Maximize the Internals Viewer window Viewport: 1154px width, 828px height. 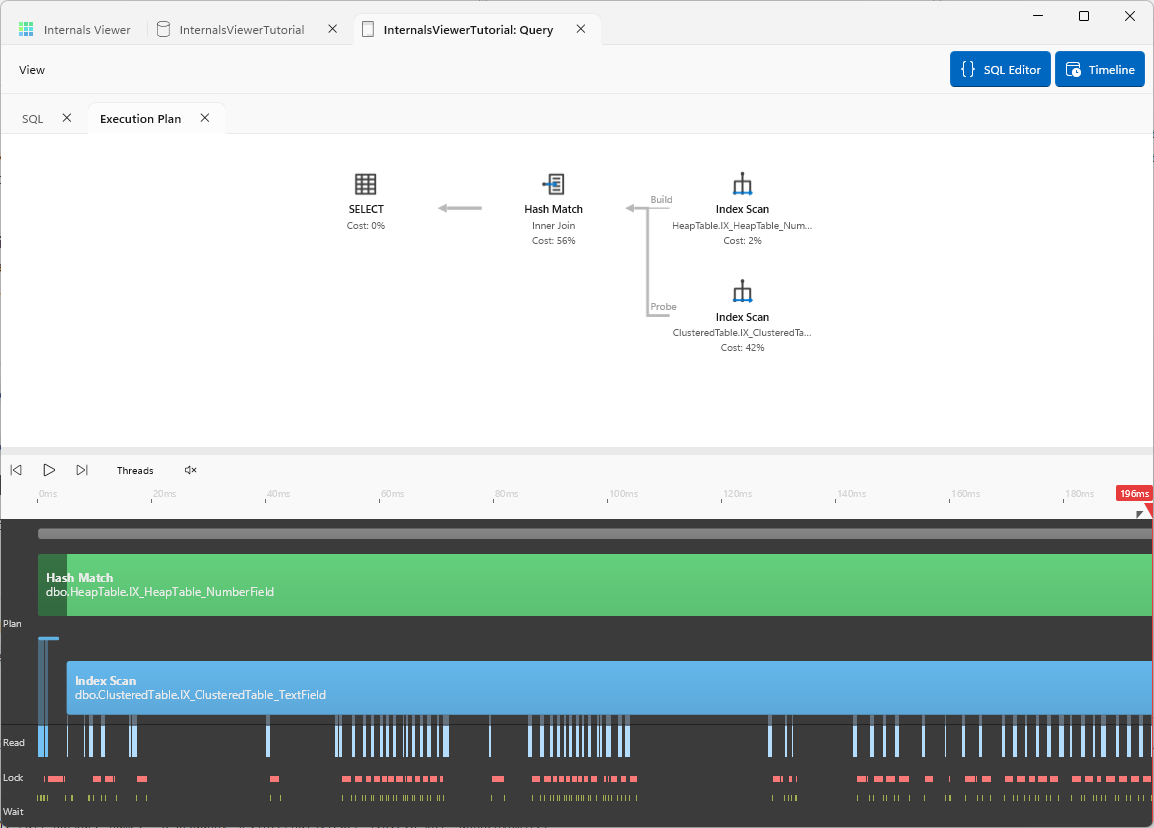pos(1083,15)
